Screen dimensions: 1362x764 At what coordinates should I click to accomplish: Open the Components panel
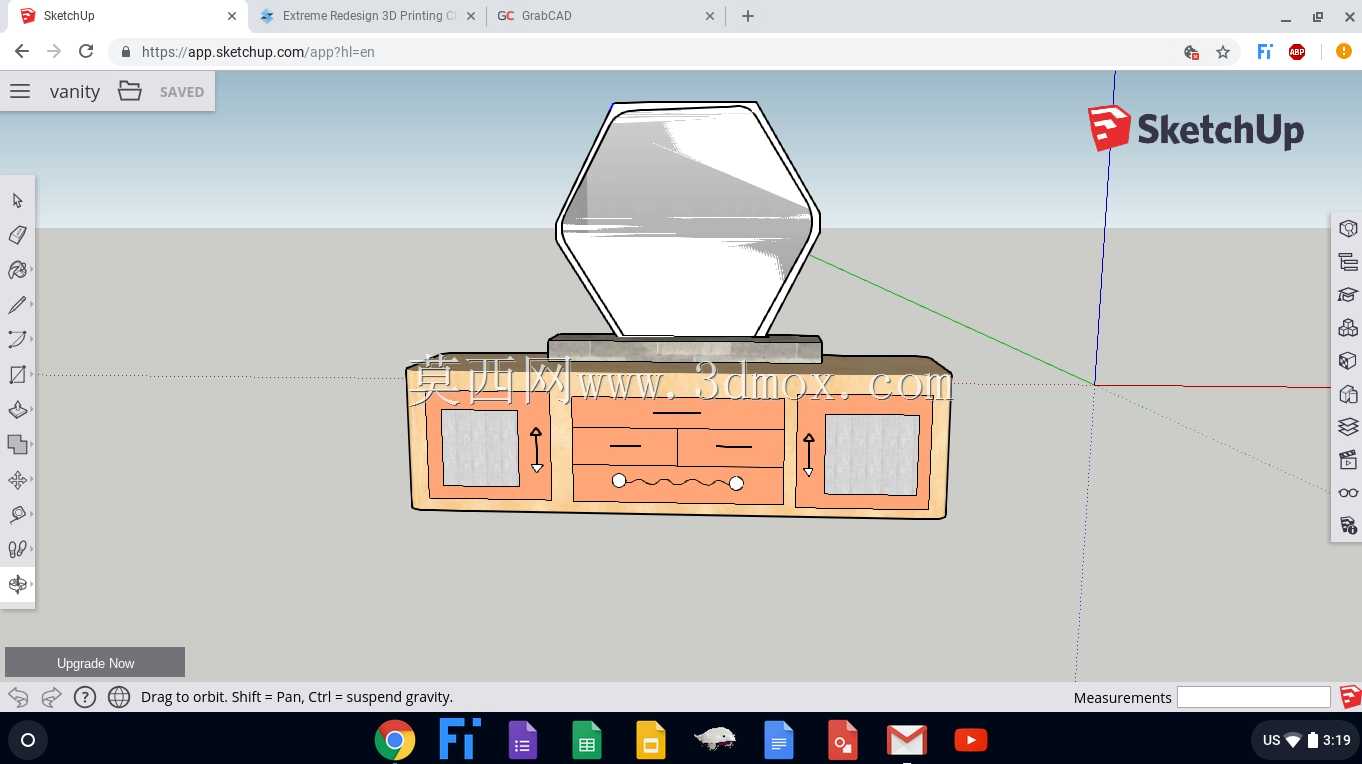[x=1347, y=328]
